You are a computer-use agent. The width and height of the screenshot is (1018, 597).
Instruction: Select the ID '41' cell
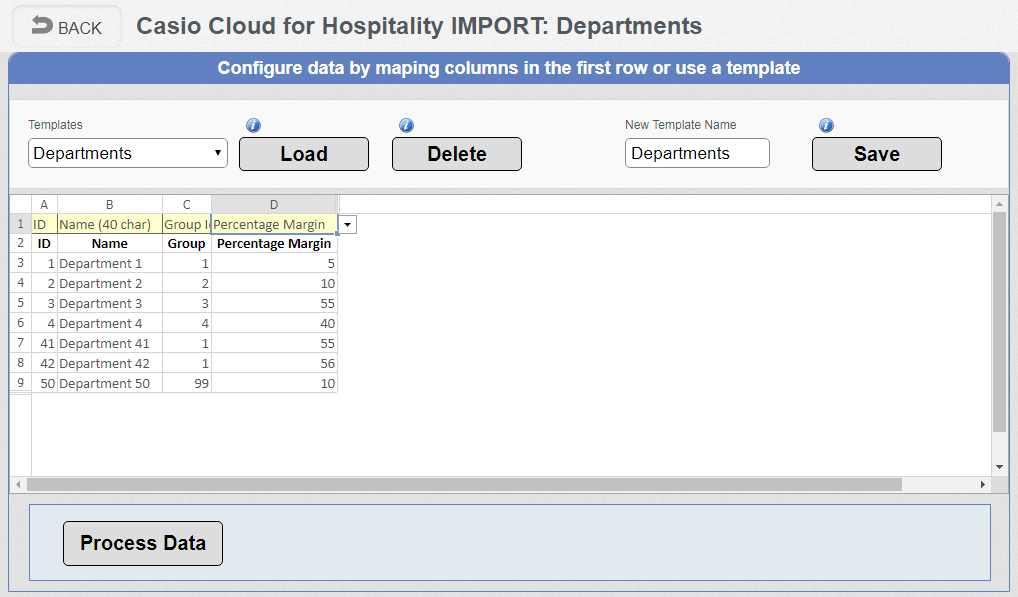pos(44,343)
